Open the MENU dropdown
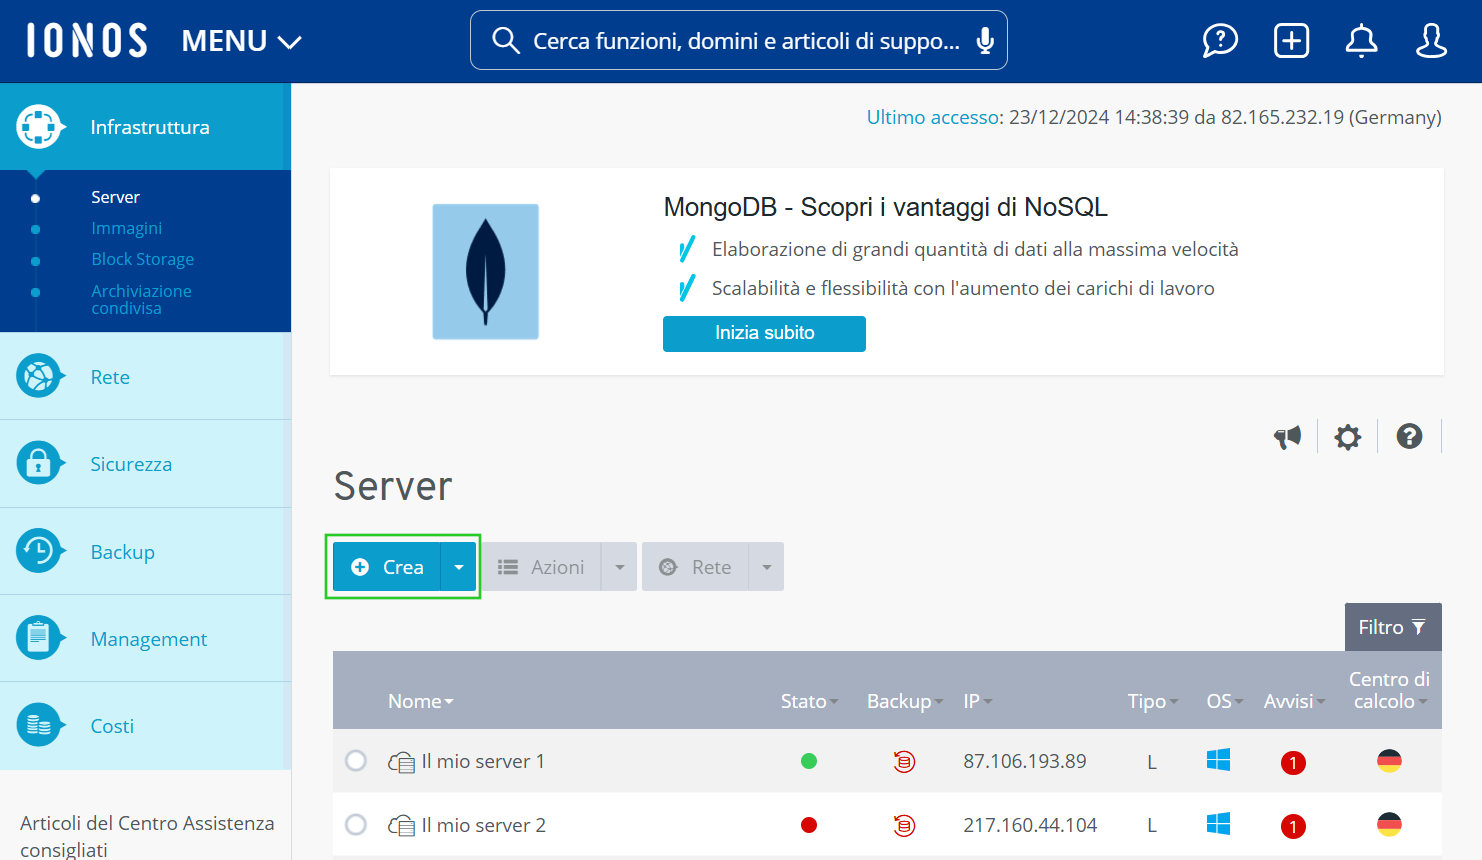Image resolution: width=1482 pixels, height=860 pixels. click(x=241, y=41)
